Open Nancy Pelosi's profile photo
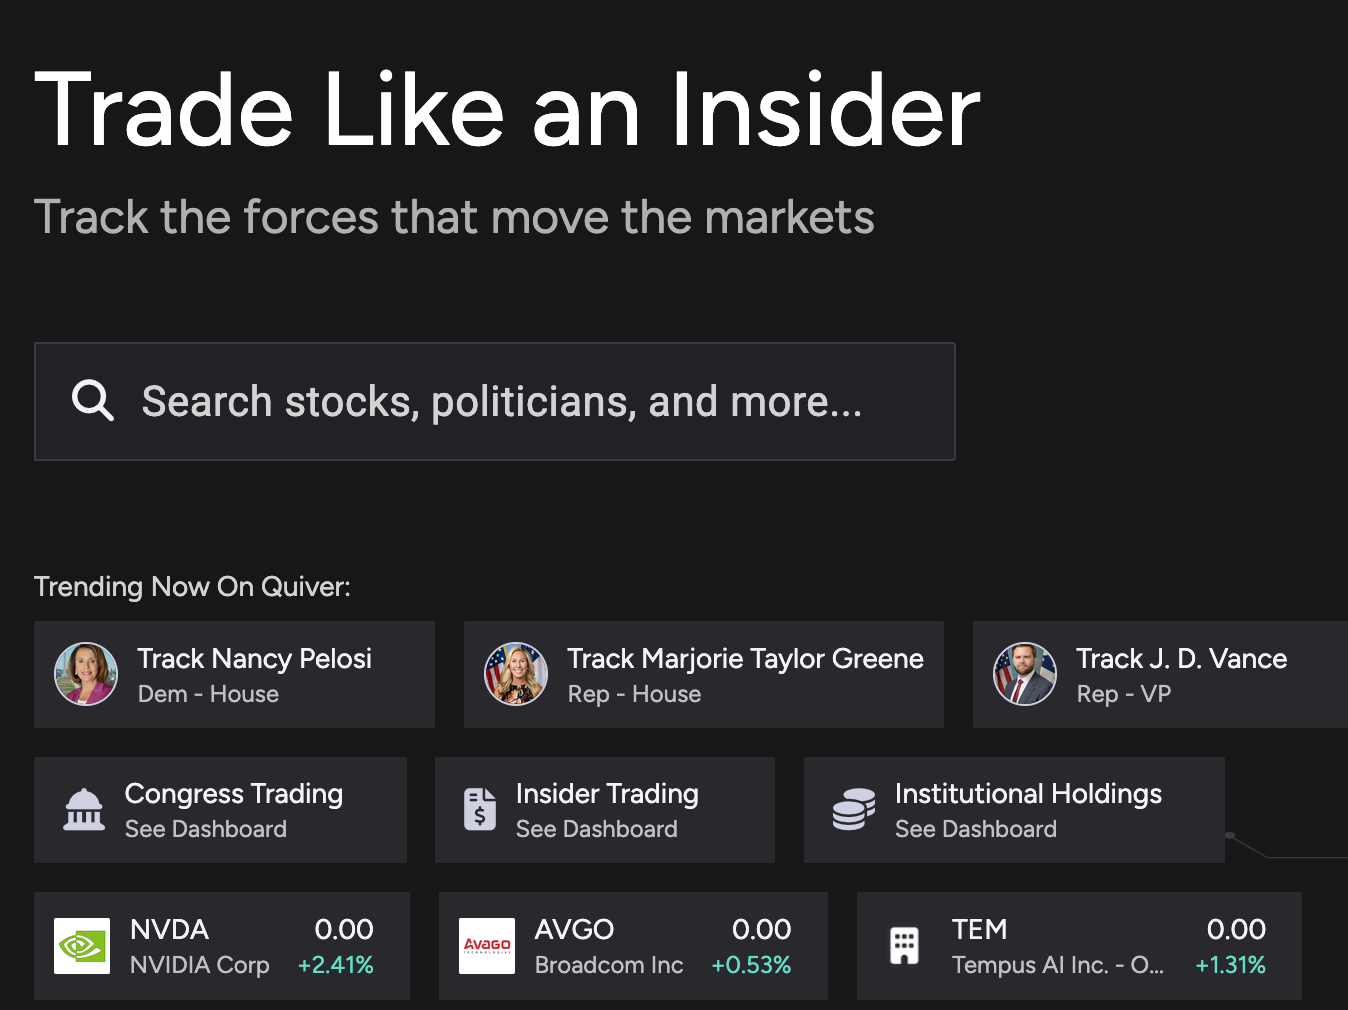Viewport: 1348px width, 1010px height. click(x=86, y=674)
